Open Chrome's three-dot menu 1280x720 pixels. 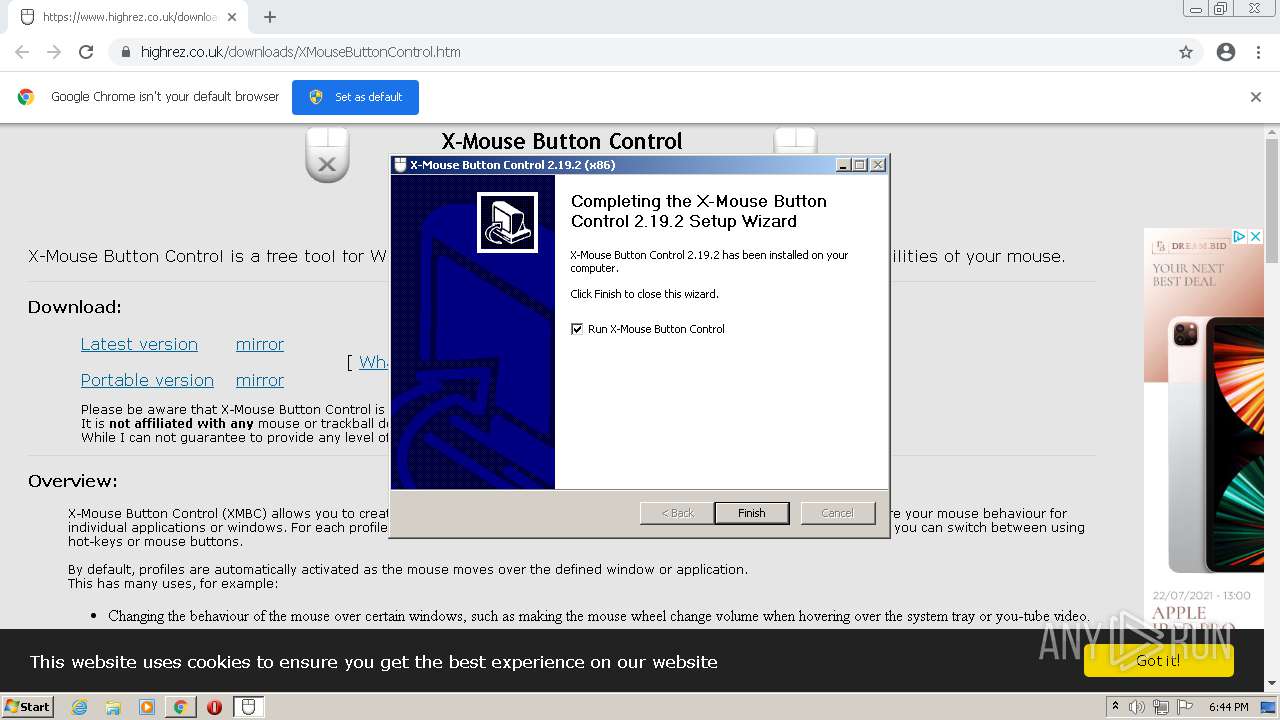click(x=1258, y=52)
